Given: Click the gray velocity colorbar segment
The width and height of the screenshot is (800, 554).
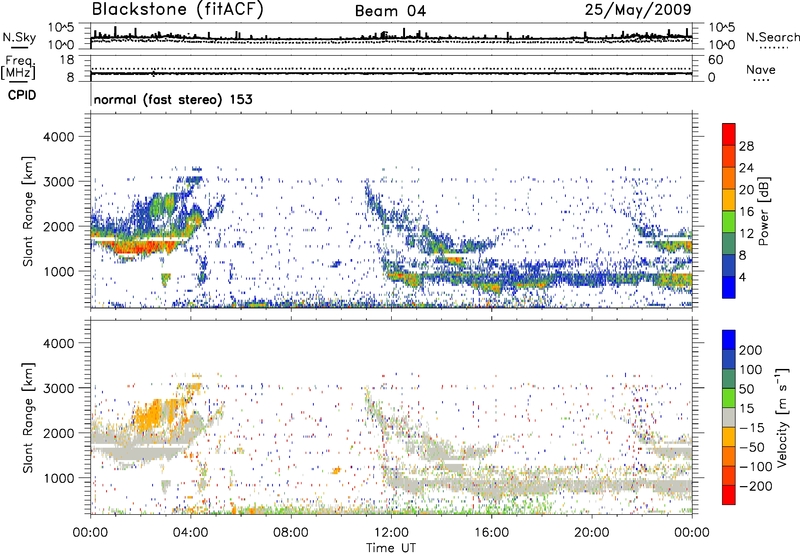Looking at the screenshot, I should point(729,417).
